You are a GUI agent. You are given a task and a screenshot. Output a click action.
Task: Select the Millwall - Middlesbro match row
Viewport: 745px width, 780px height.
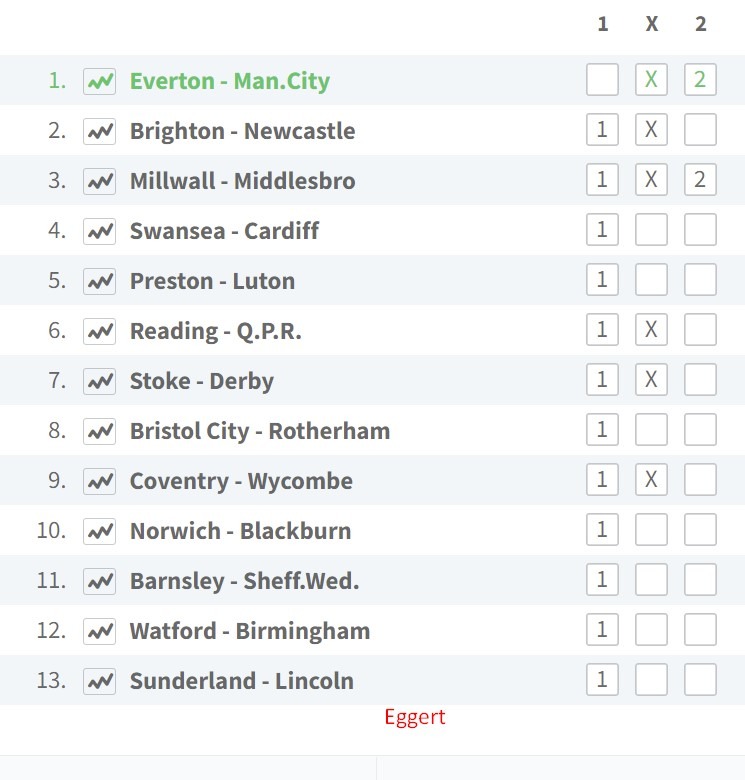click(x=372, y=180)
